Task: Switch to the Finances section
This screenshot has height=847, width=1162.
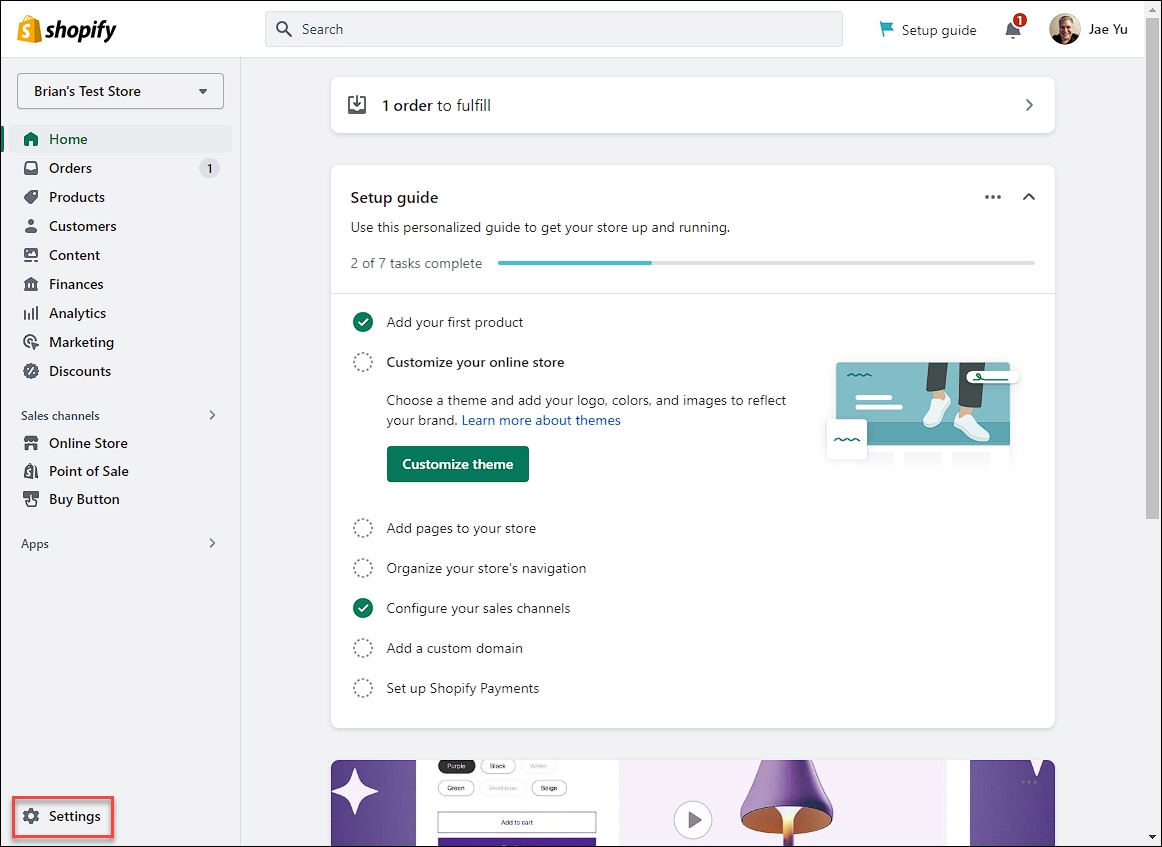Action: coord(75,284)
